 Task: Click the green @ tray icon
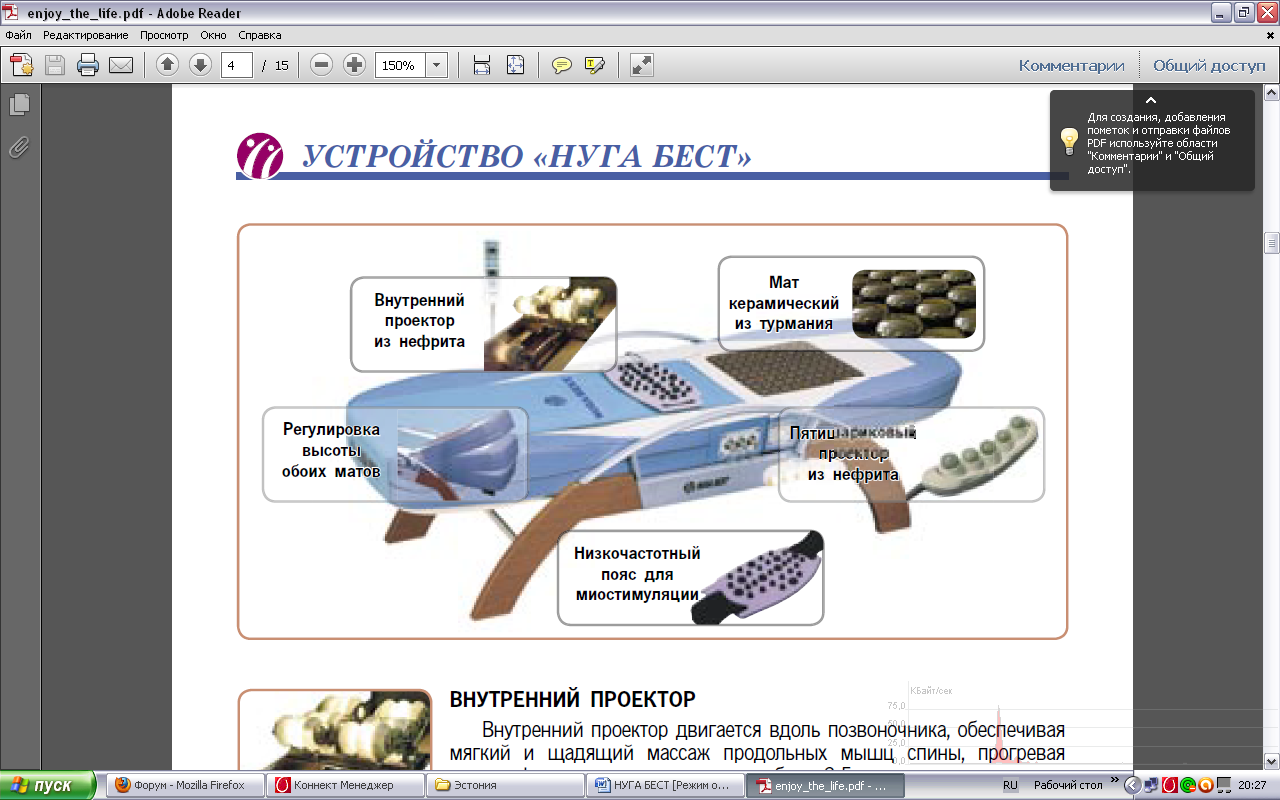point(1186,785)
